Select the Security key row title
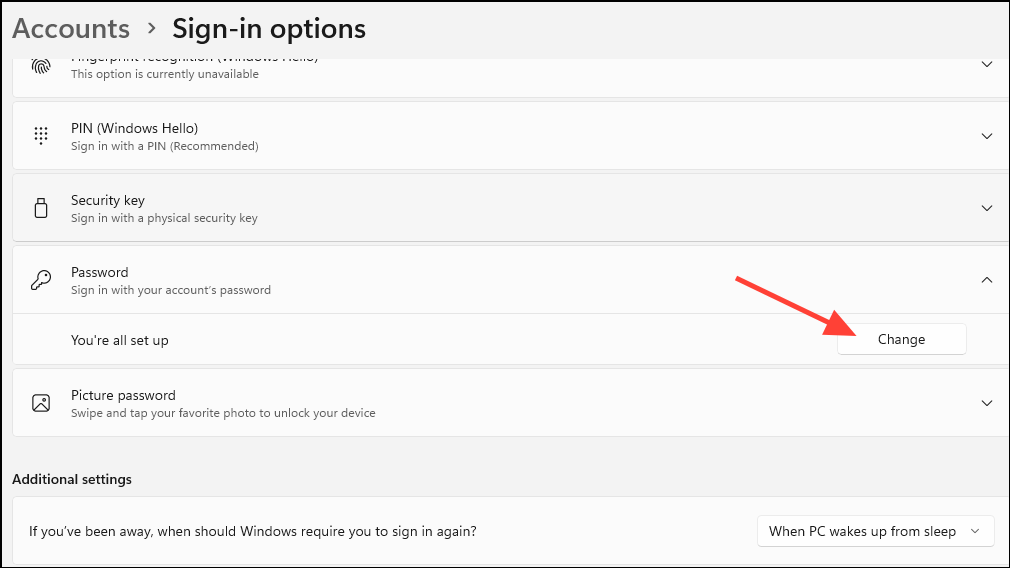1010x568 pixels. pos(108,200)
